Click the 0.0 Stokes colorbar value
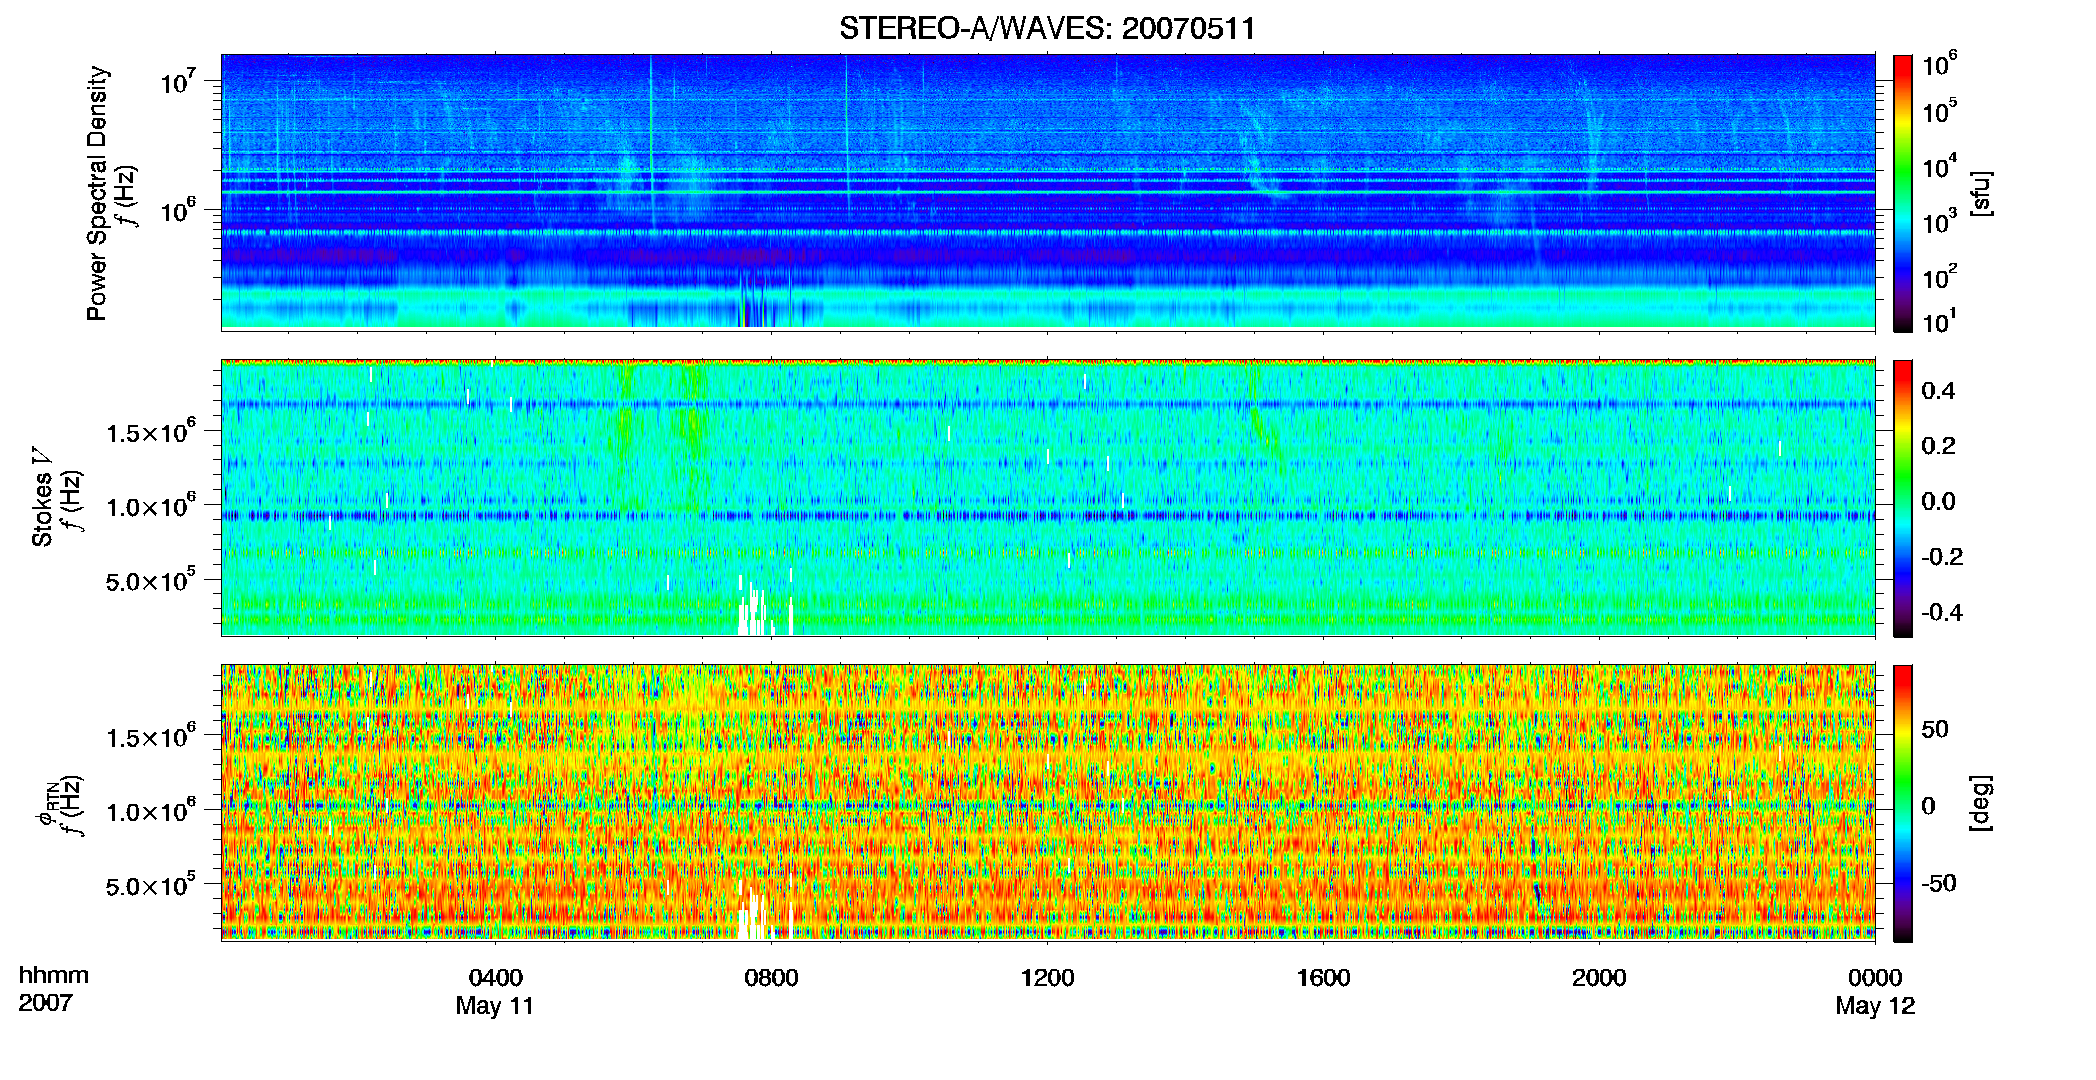 coord(1938,502)
